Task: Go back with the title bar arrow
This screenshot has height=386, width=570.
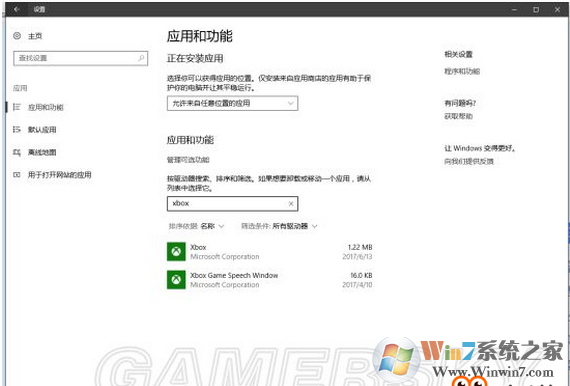Action: tap(17, 9)
